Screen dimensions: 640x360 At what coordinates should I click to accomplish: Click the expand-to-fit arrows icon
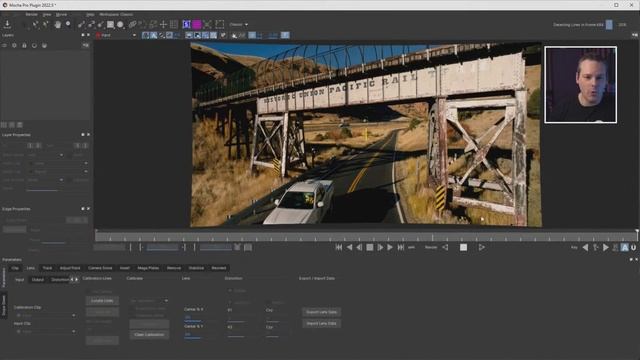click(x=207, y=24)
